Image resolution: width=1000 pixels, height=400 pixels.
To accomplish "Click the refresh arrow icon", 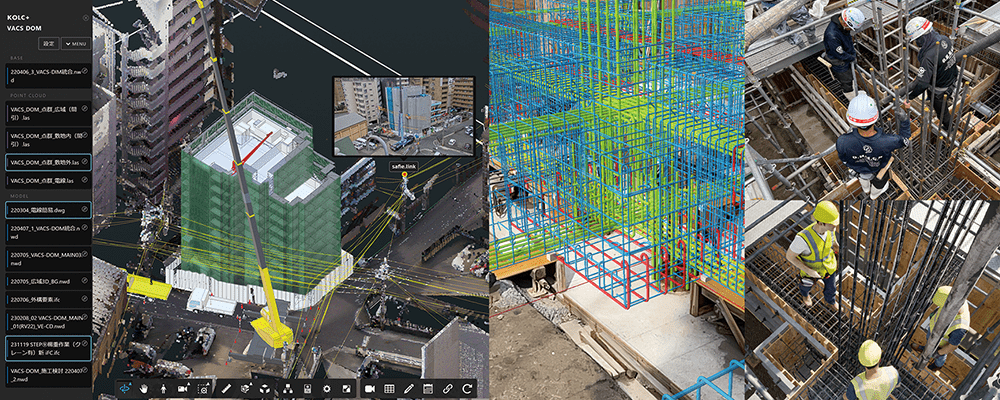I will coord(468,388).
